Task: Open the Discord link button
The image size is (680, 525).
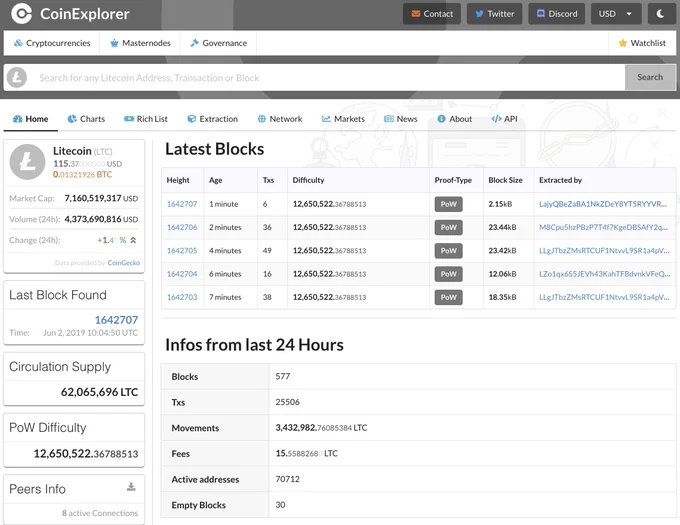Action: point(556,14)
